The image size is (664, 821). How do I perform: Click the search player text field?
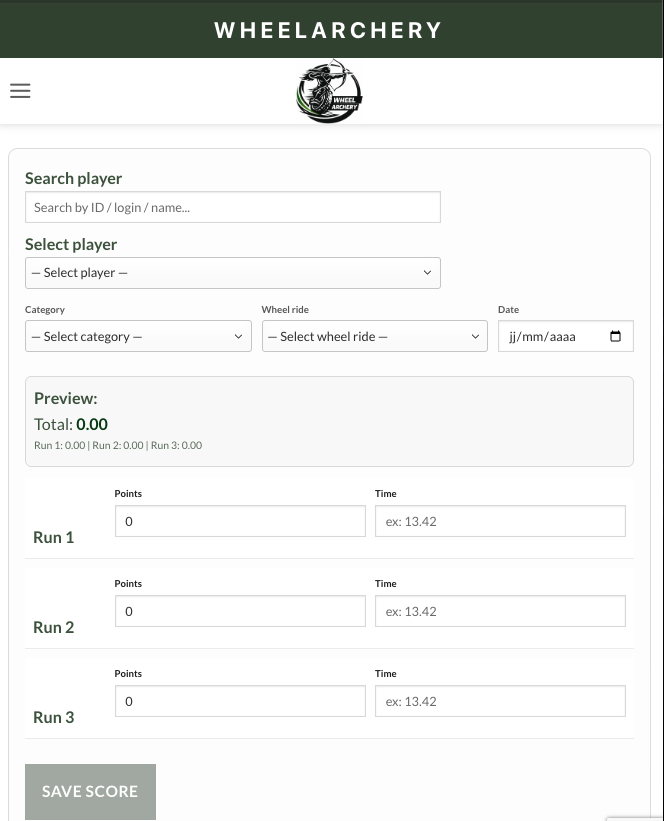pyautogui.click(x=232, y=207)
